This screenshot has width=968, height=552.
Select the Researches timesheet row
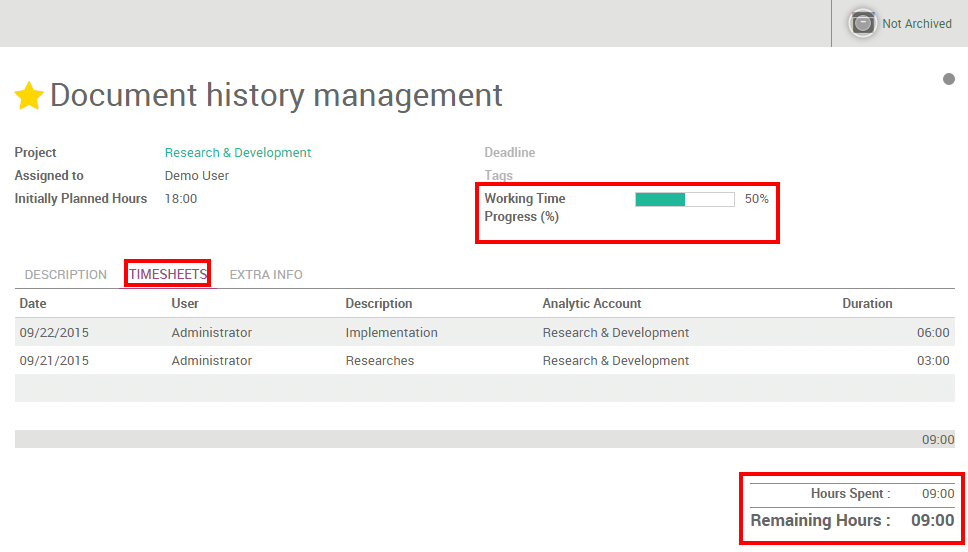click(x=379, y=360)
